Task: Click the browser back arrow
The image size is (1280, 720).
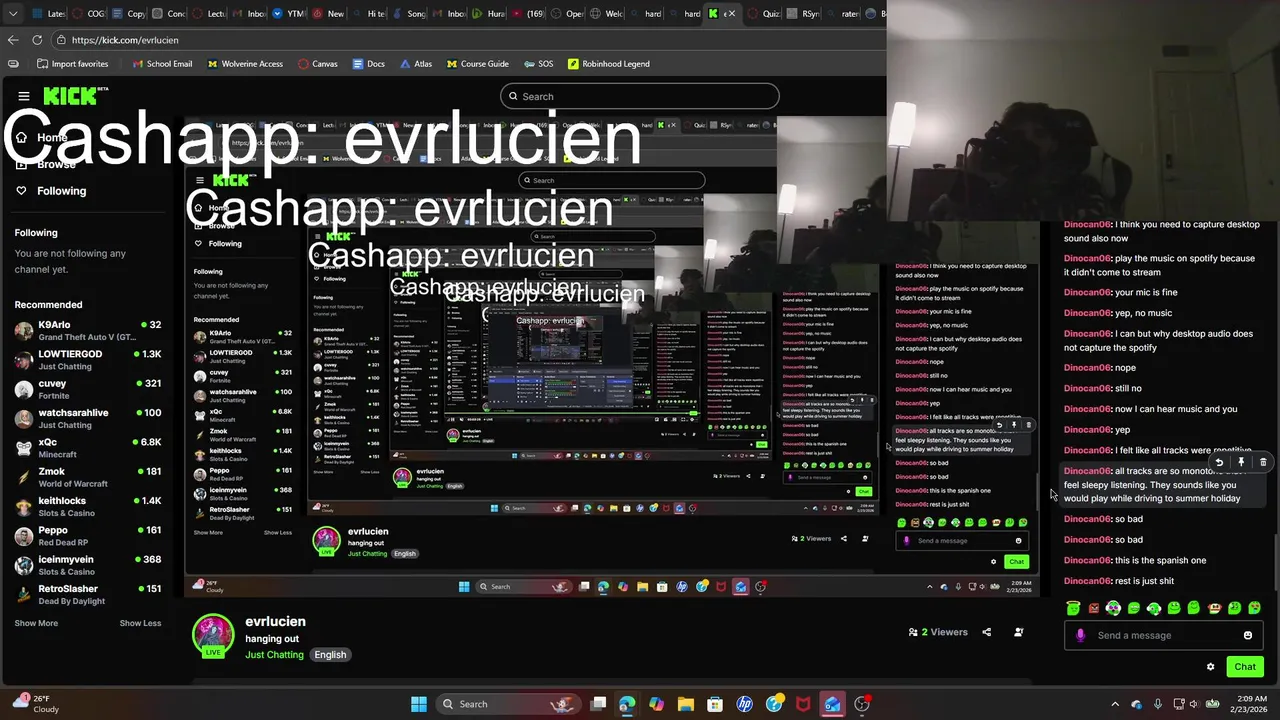Action: pyautogui.click(x=13, y=40)
